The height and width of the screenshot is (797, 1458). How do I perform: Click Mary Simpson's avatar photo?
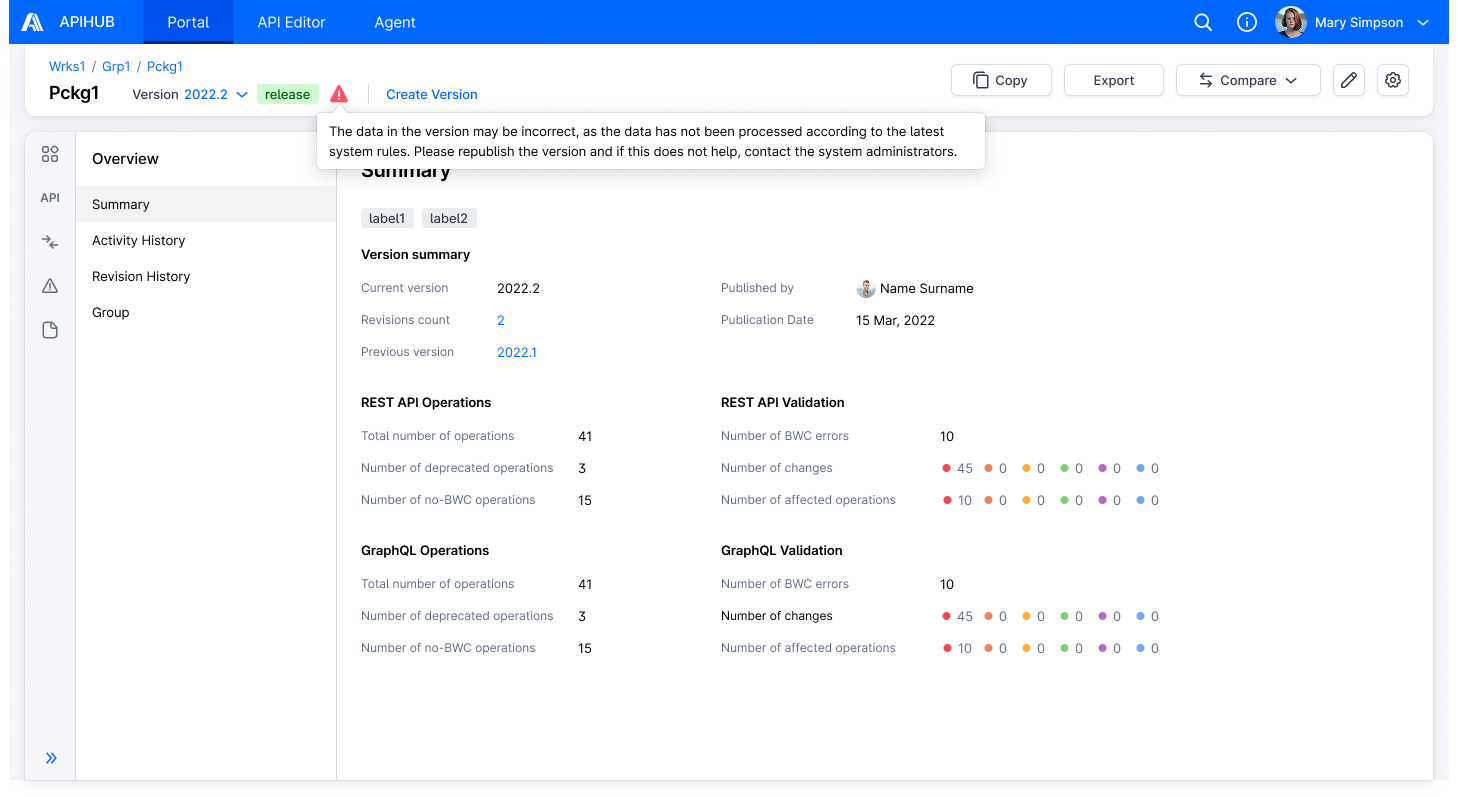pyautogui.click(x=1291, y=22)
